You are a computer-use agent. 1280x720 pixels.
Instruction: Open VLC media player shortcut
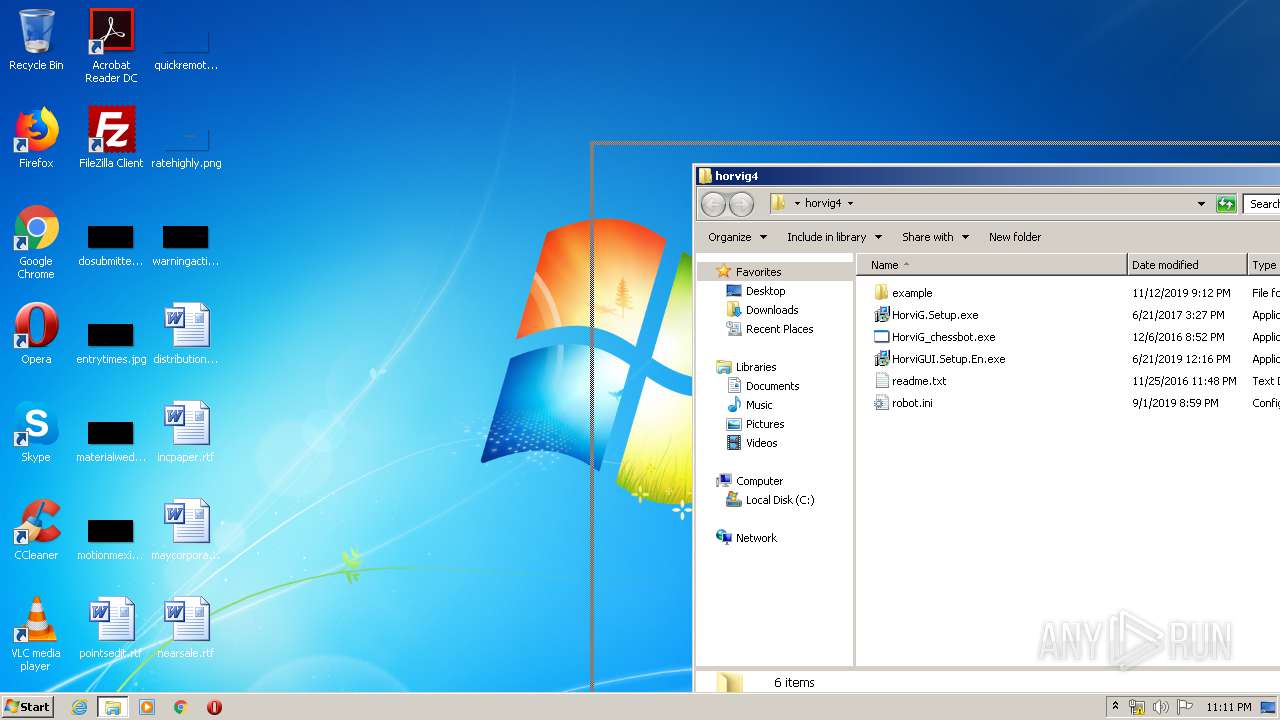[x=36, y=634]
